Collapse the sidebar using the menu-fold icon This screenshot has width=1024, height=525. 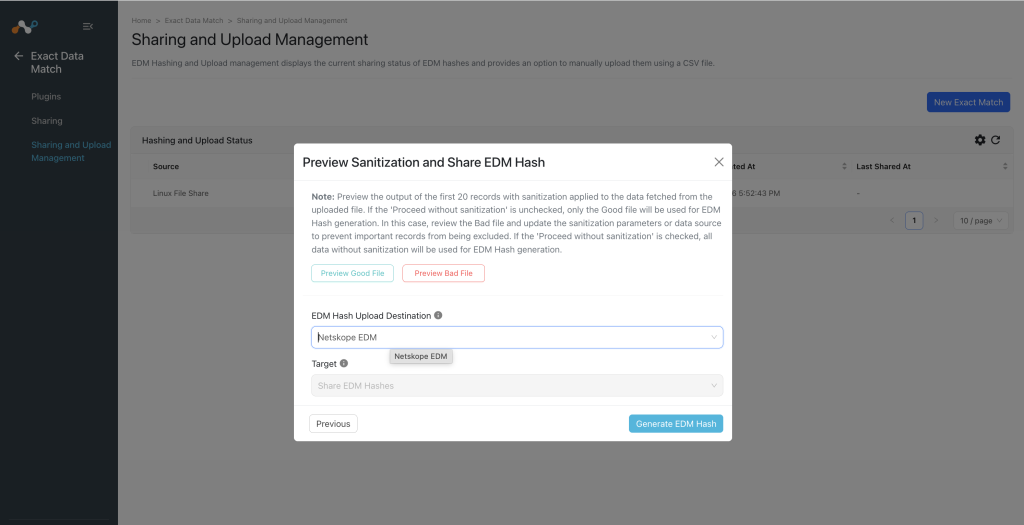click(x=88, y=26)
